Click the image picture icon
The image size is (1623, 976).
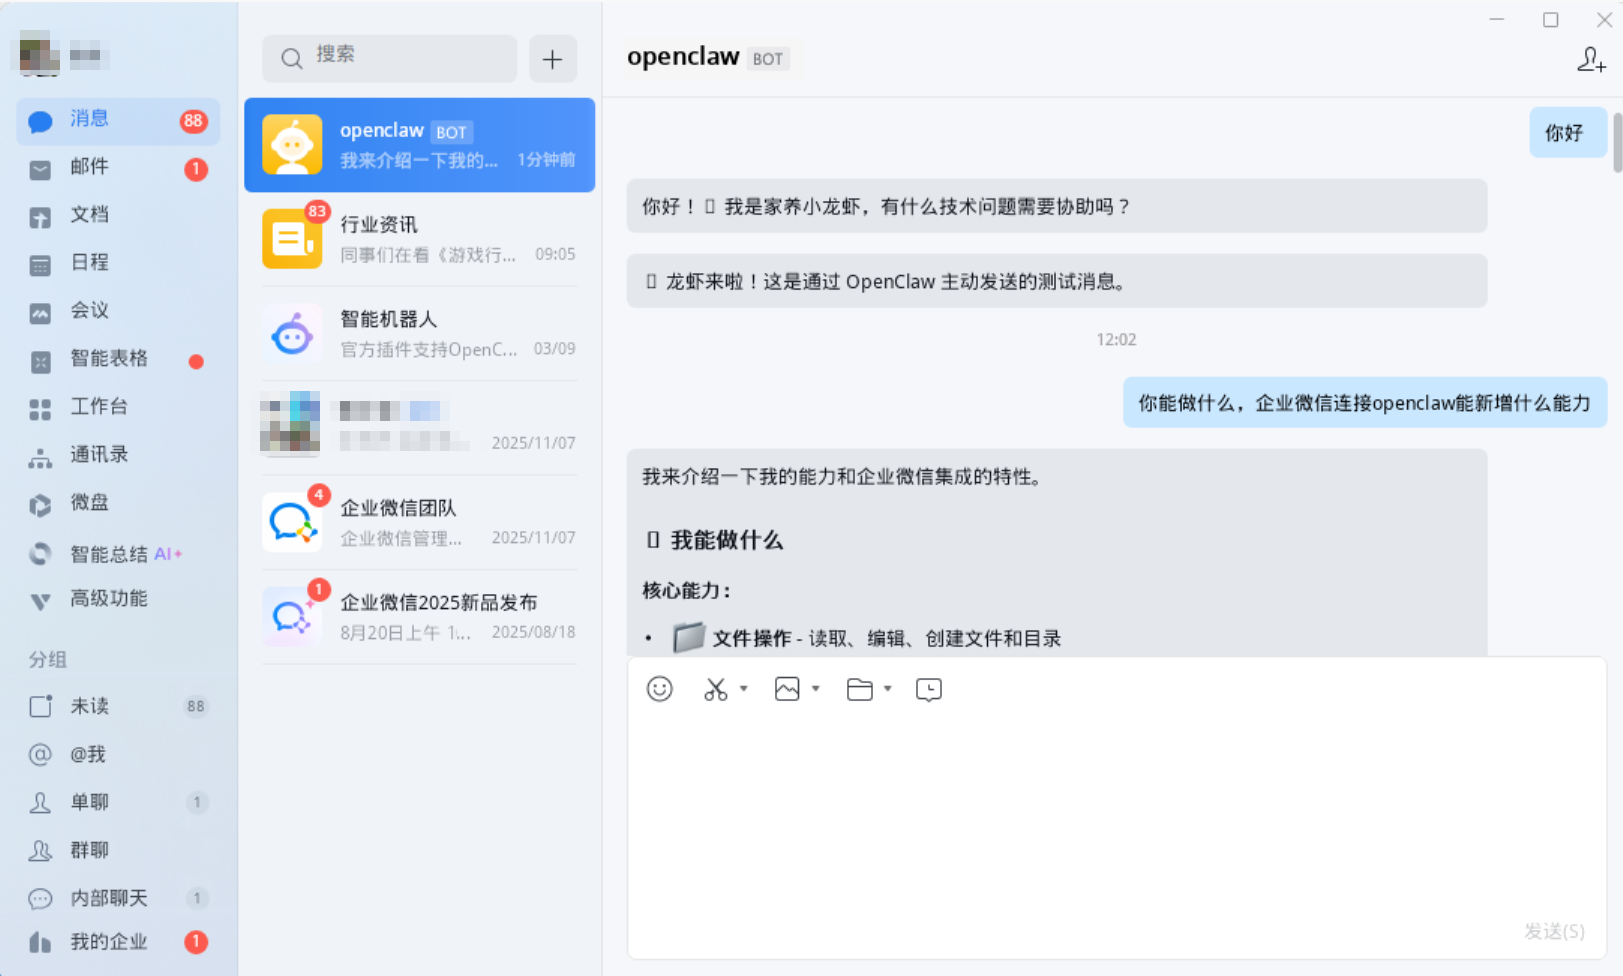(x=787, y=689)
